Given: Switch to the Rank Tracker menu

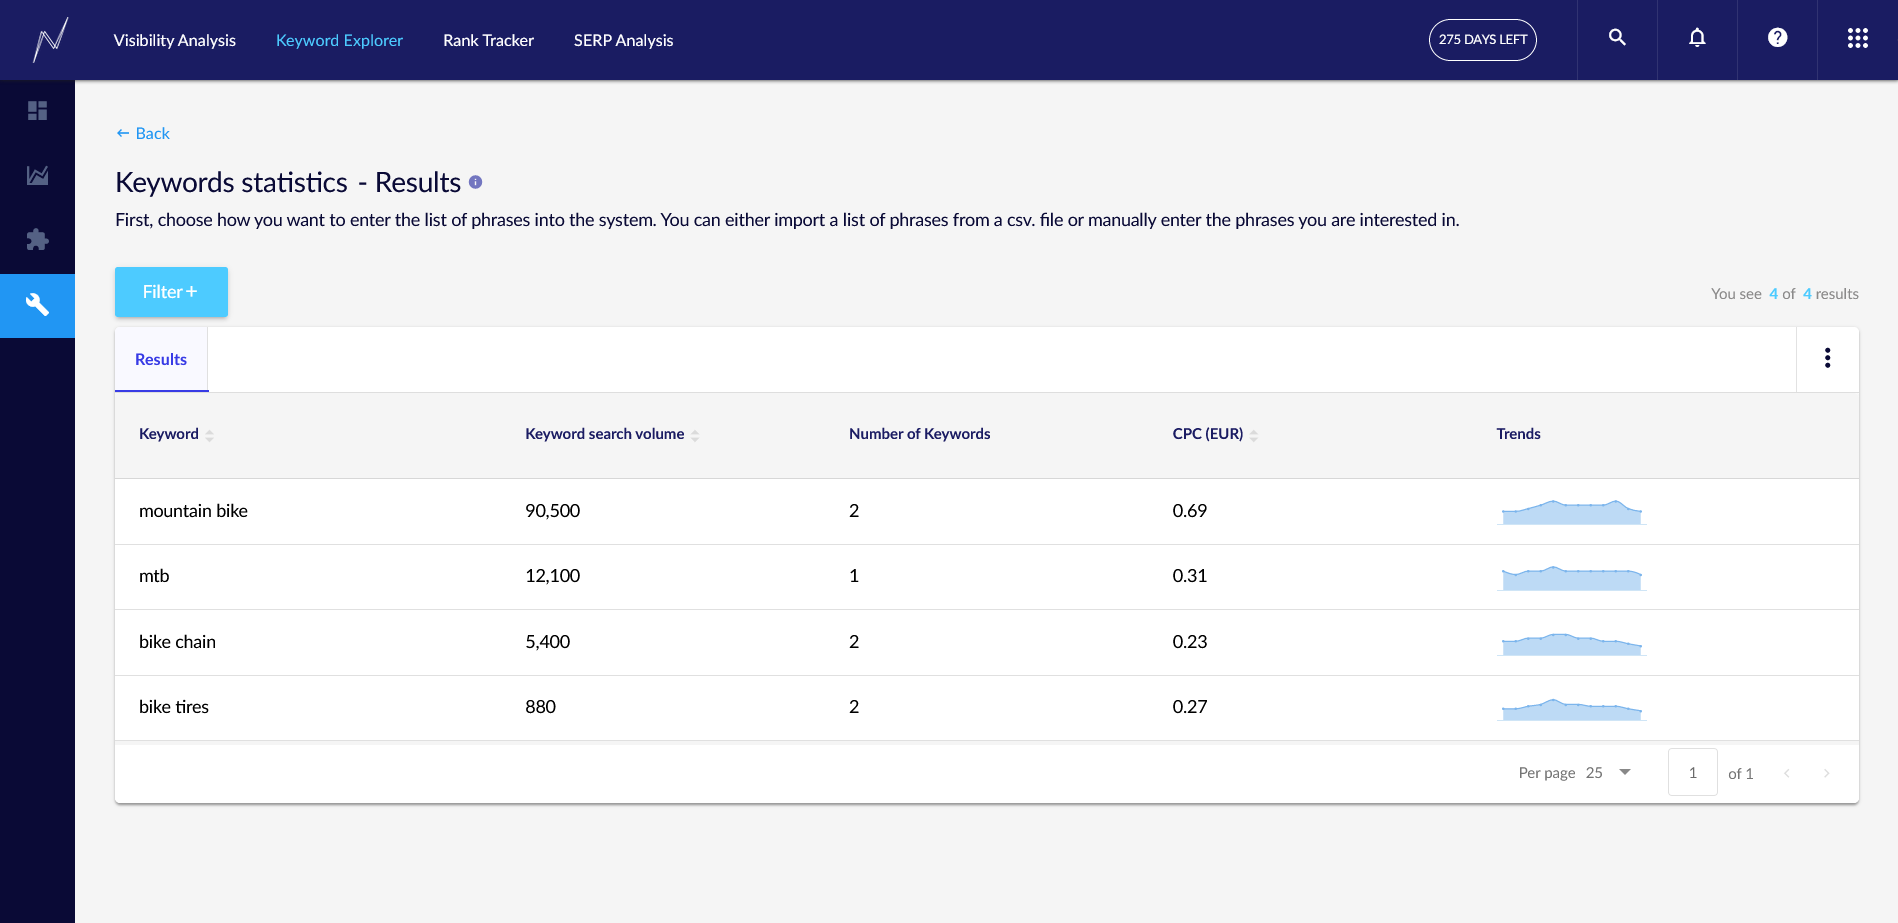Looking at the screenshot, I should point(488,40).
